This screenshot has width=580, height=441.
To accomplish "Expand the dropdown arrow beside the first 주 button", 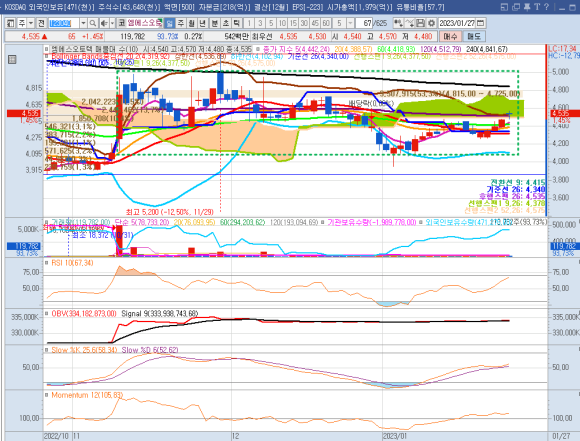I will (31, 23).
